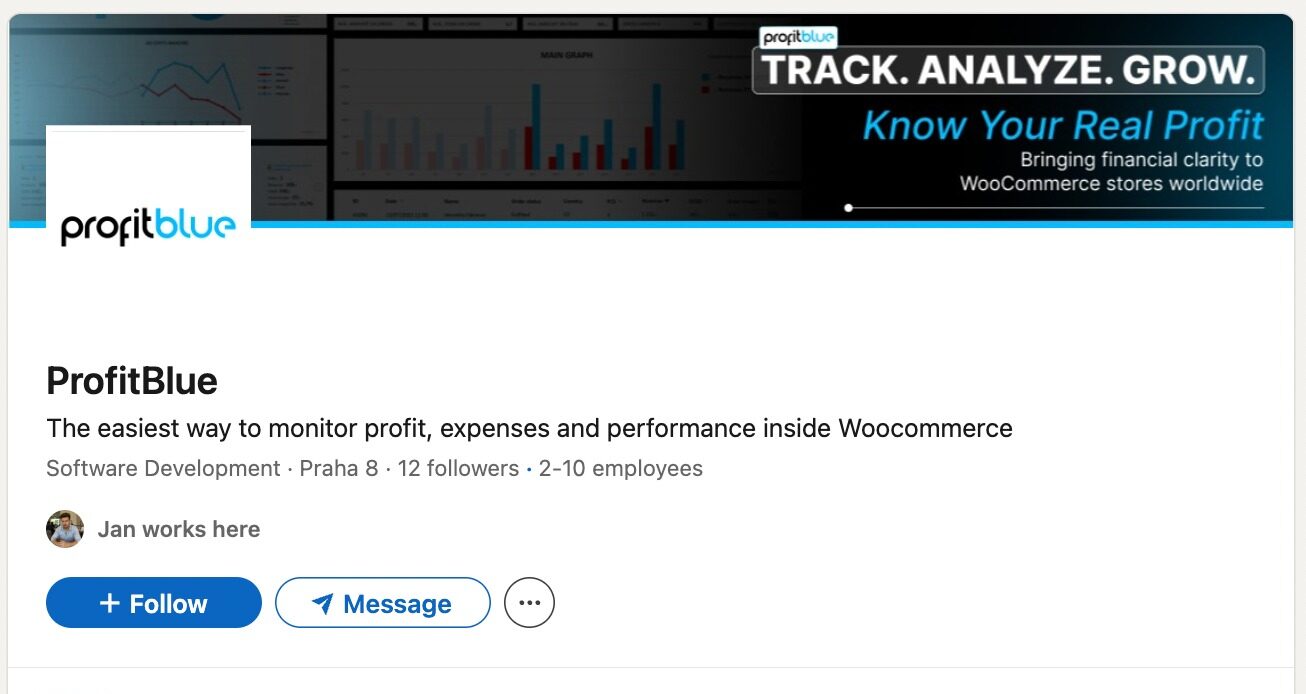Screen dimensions: 1306x694
Task: Open the "Jan works here" connection link
Action: coord(179,529)
